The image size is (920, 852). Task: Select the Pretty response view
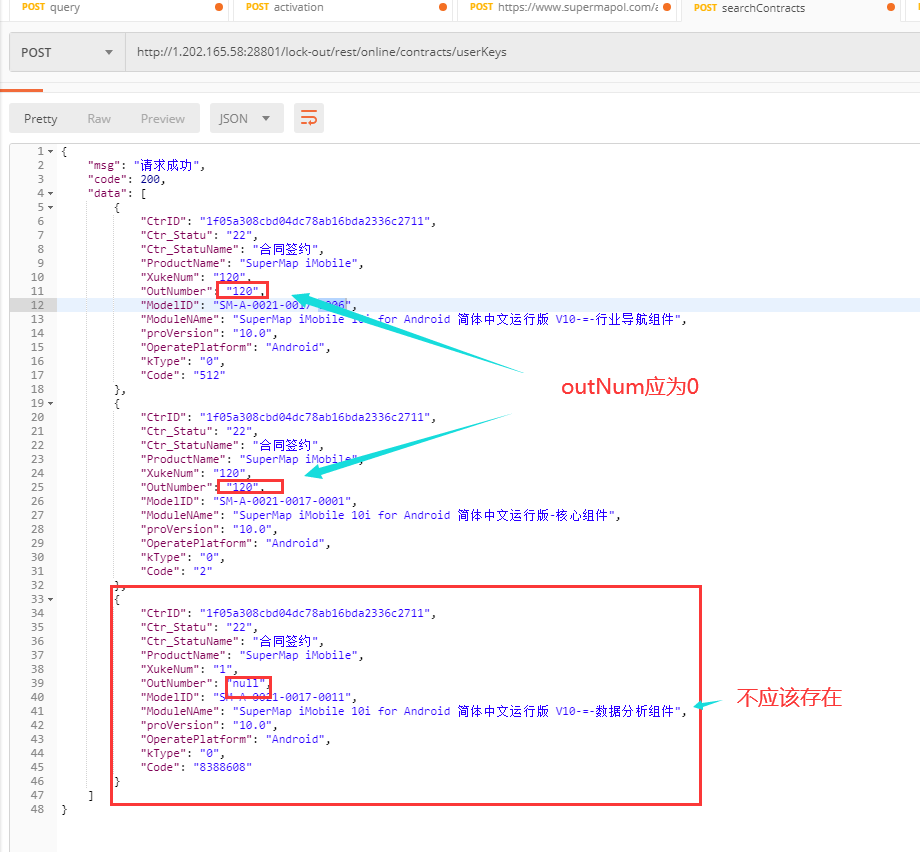(x=41, y=118)
